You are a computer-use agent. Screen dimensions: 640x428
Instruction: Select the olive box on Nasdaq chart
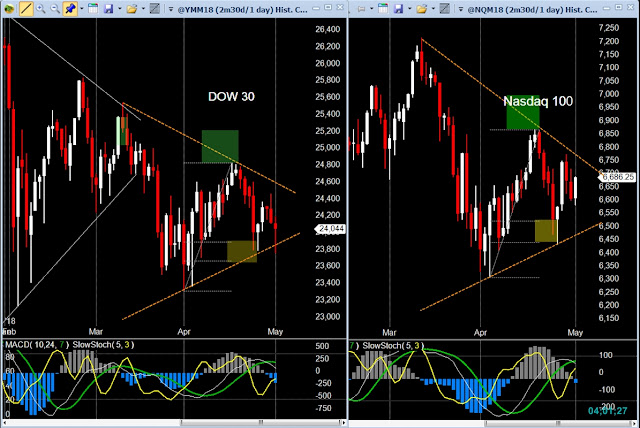click(546, 231)
